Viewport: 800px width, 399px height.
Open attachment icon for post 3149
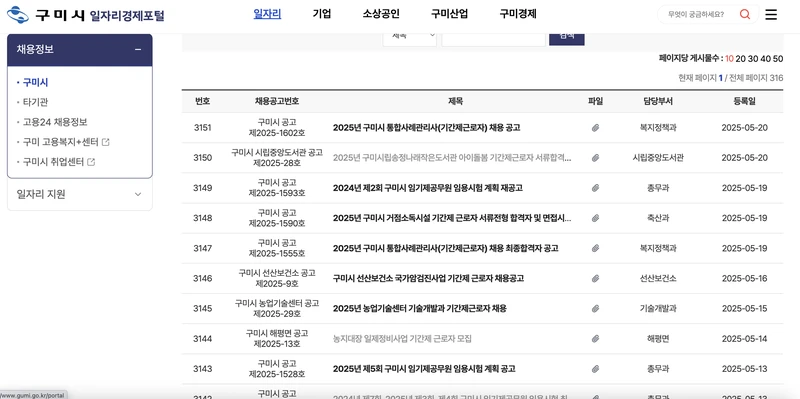pyautogui.click(x=595, y=188)
